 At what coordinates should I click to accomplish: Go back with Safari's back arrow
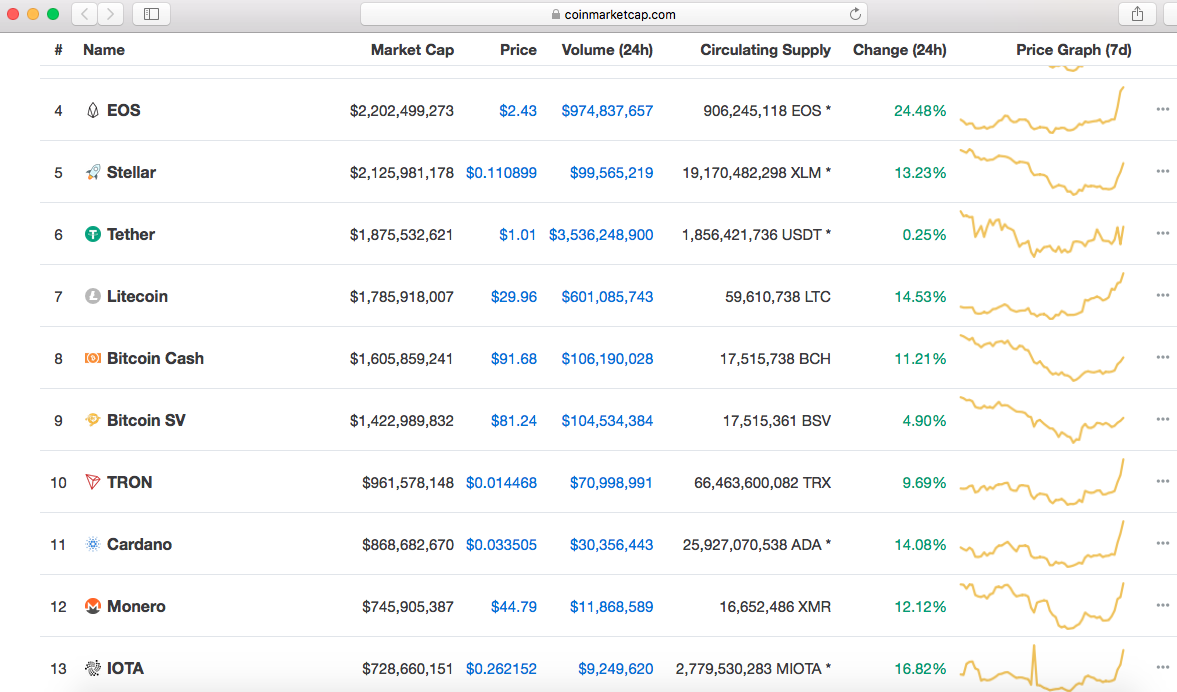click(x=85, y=14)
